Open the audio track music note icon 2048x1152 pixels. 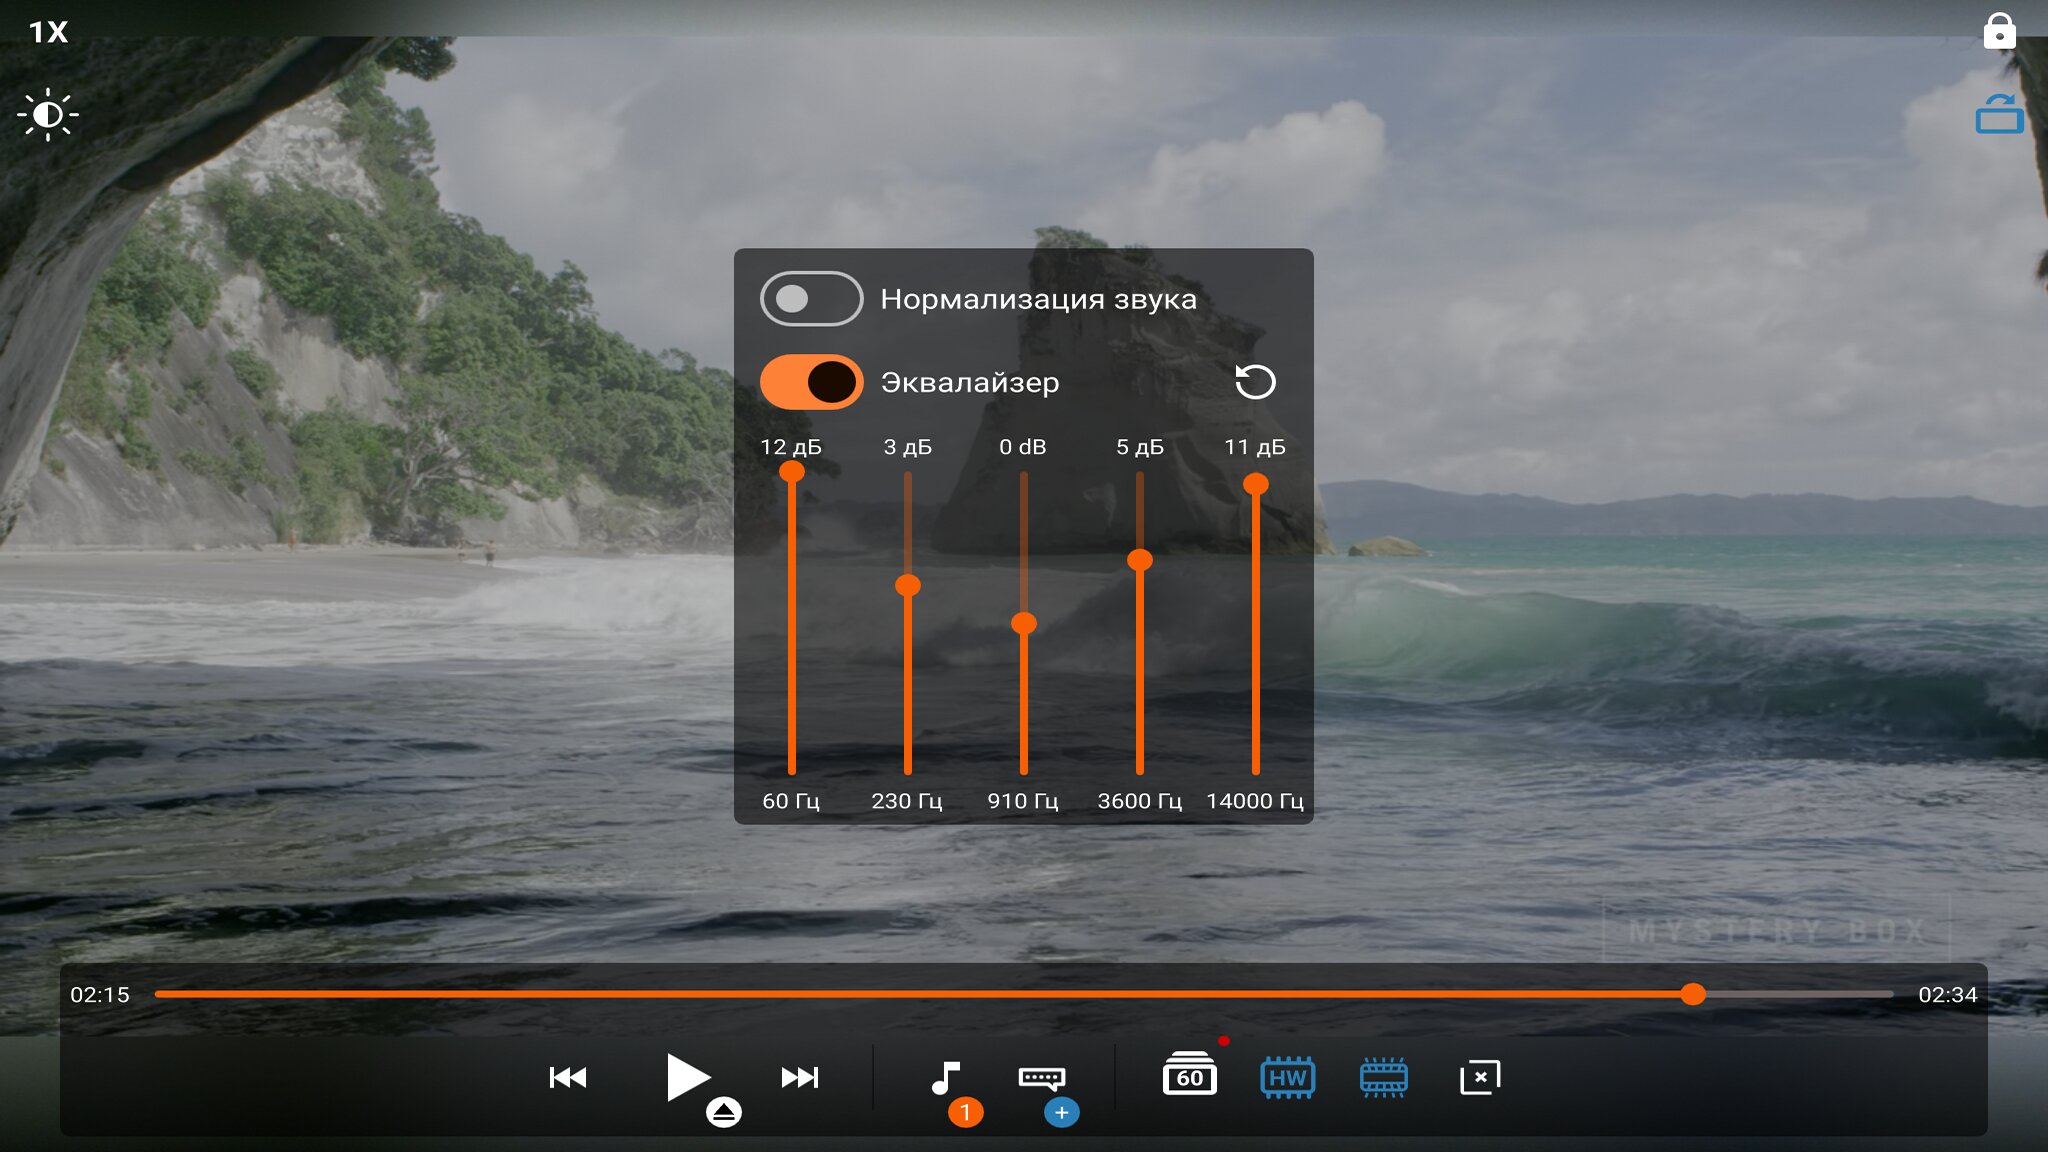coord(945,1078)
